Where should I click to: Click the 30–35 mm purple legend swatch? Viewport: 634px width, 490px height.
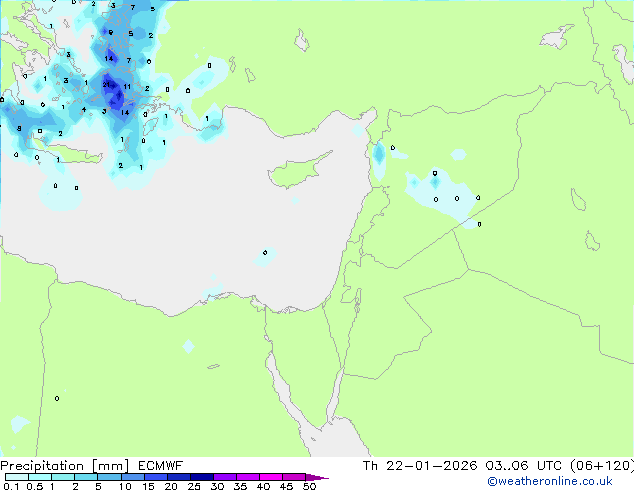(225, 477)
